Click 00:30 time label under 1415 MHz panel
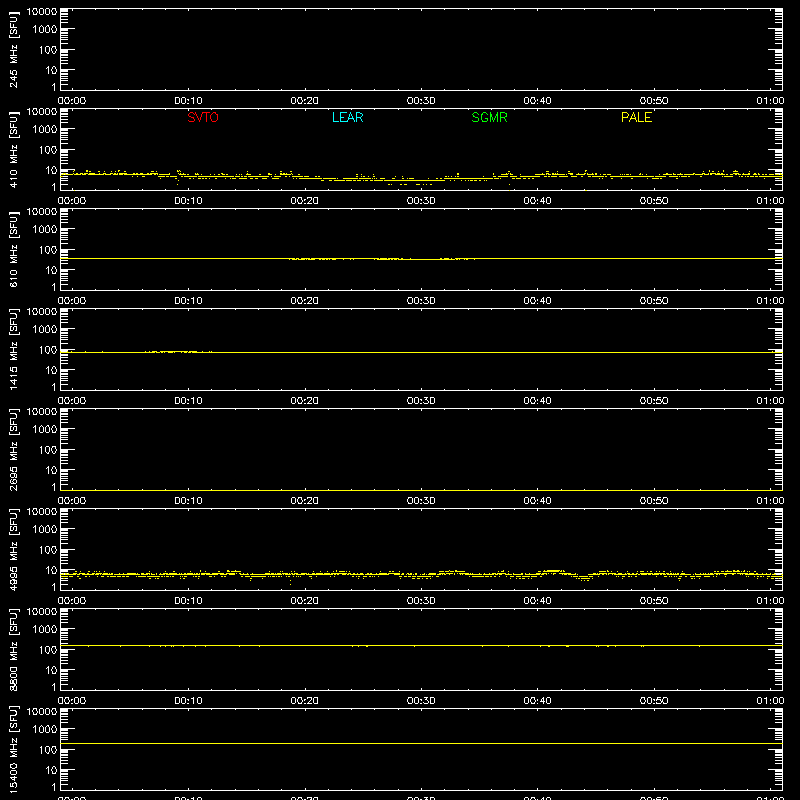Screen dimensions: 800x800 pos(421,401)
